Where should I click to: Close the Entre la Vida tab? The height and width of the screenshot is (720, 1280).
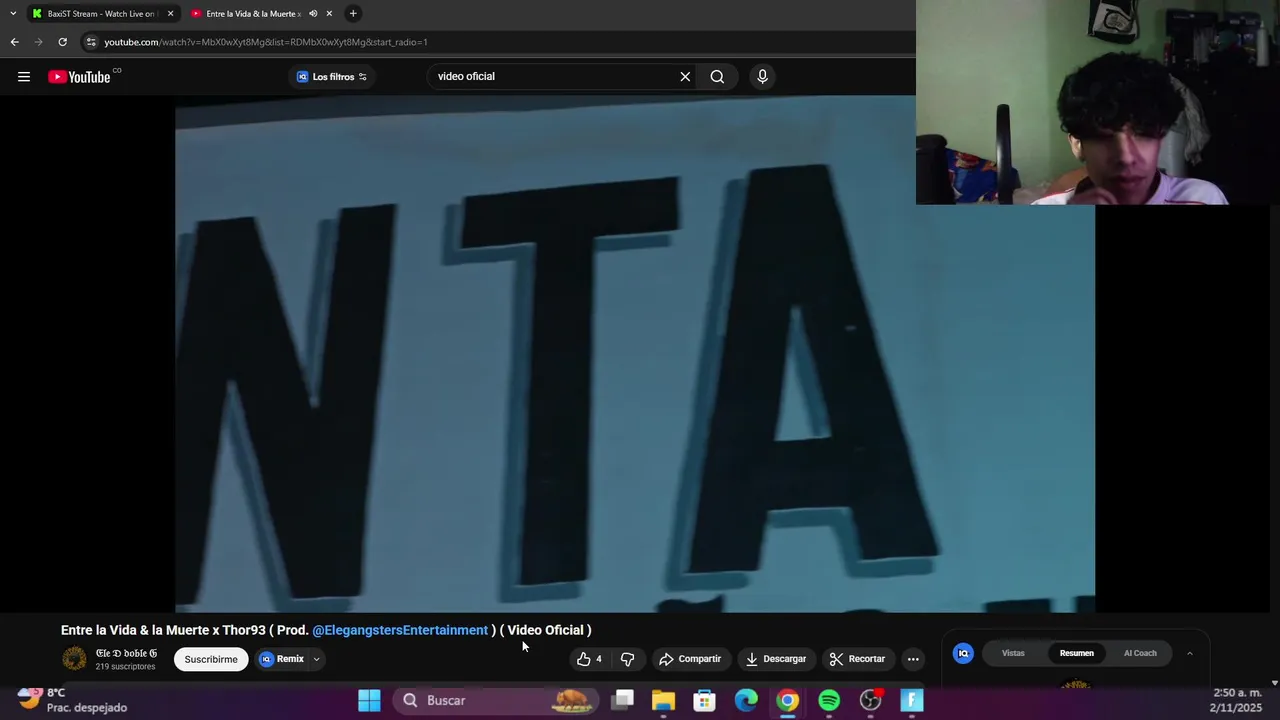pos(329,14)
